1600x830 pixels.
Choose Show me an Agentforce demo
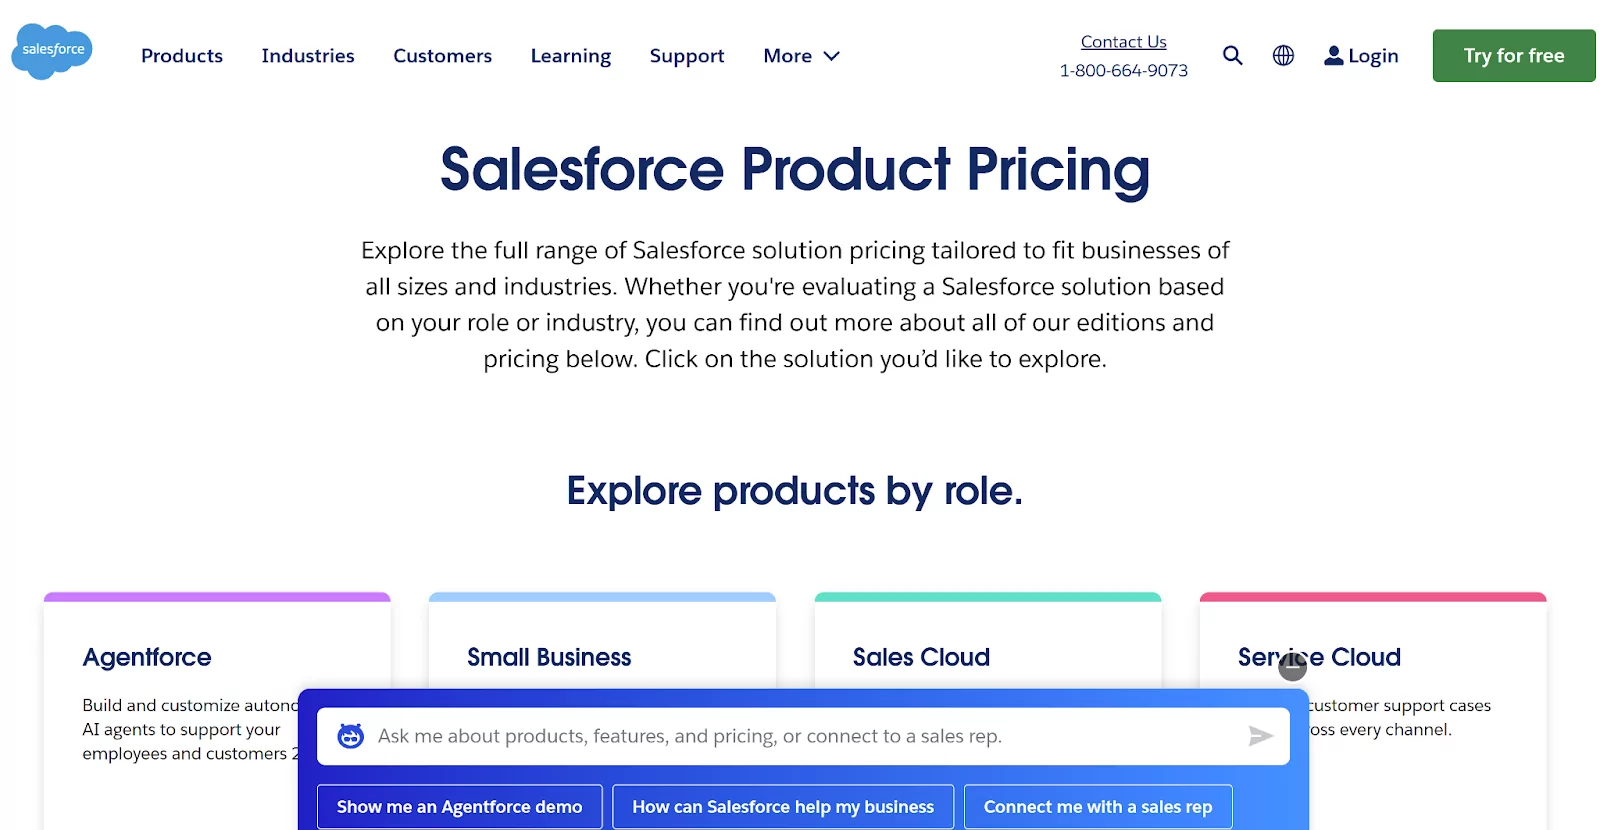[459, 807]
